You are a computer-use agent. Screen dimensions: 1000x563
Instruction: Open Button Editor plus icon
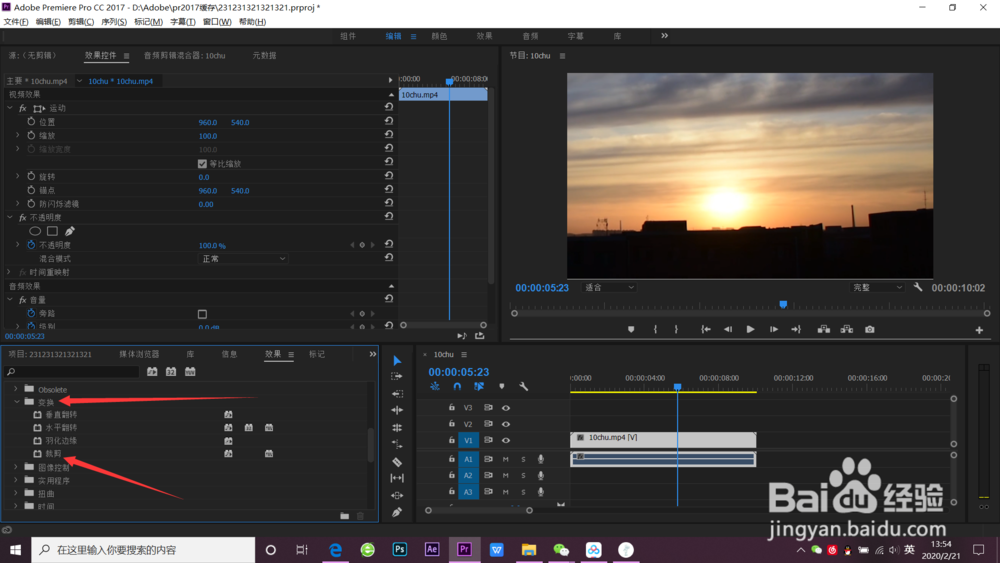point(979,330)
